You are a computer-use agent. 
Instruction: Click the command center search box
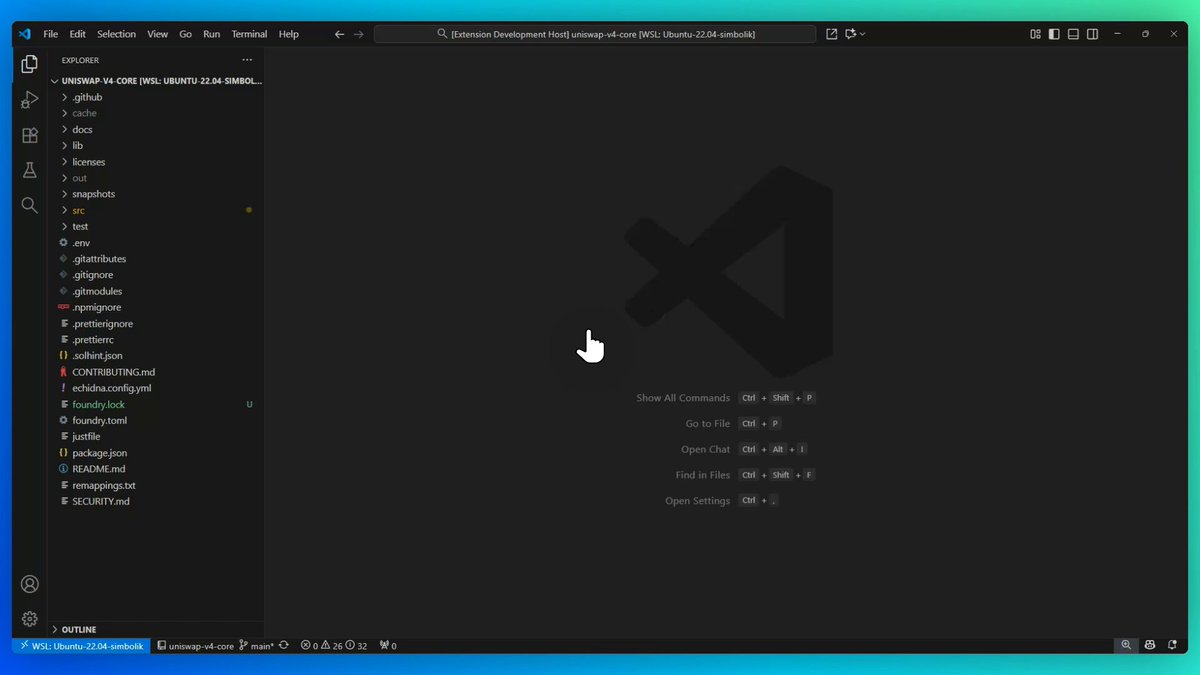coord(595,34)
